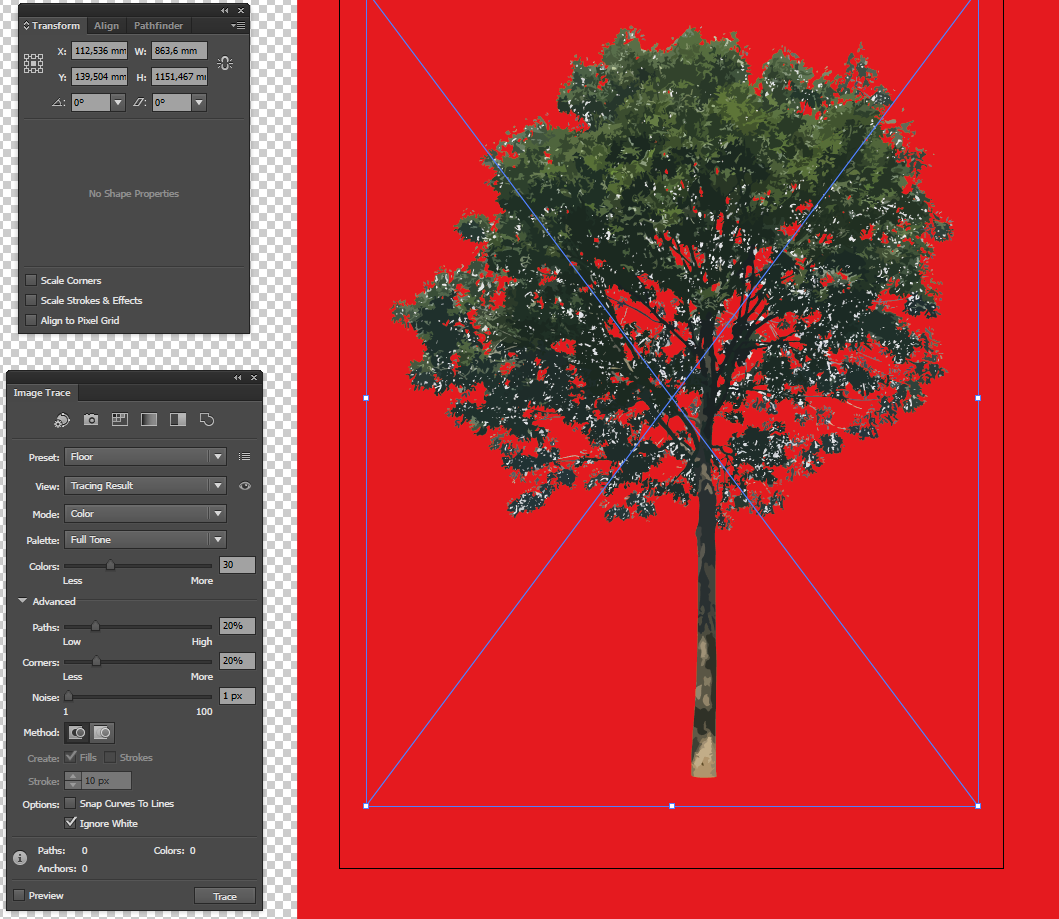
Task: Switch to the Pathfinder tab
Action: (157, 25)
